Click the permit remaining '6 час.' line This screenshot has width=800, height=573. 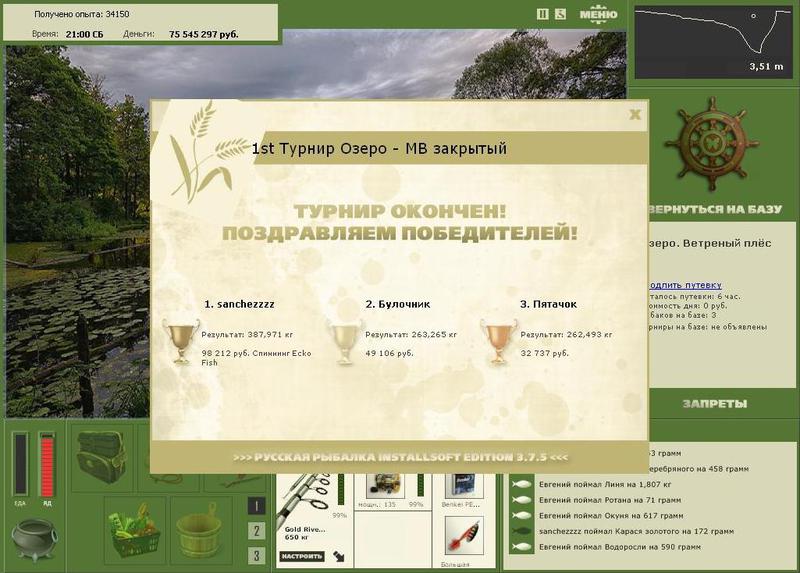pyautogui.click(x=694, y=296)
